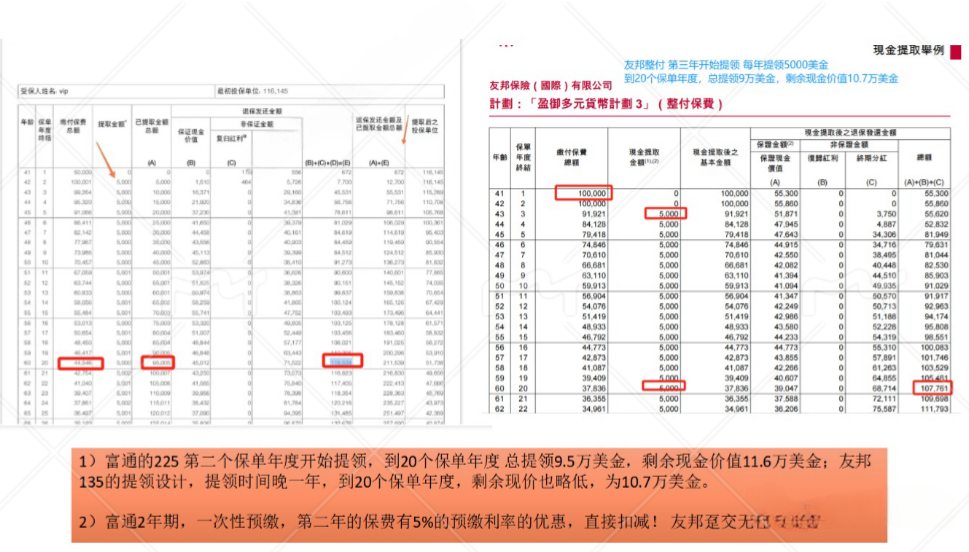
Task: Click the '盈御多元貨幣計劃 3' plan title line
Action: pyautogui.click(x=606, y=103)
